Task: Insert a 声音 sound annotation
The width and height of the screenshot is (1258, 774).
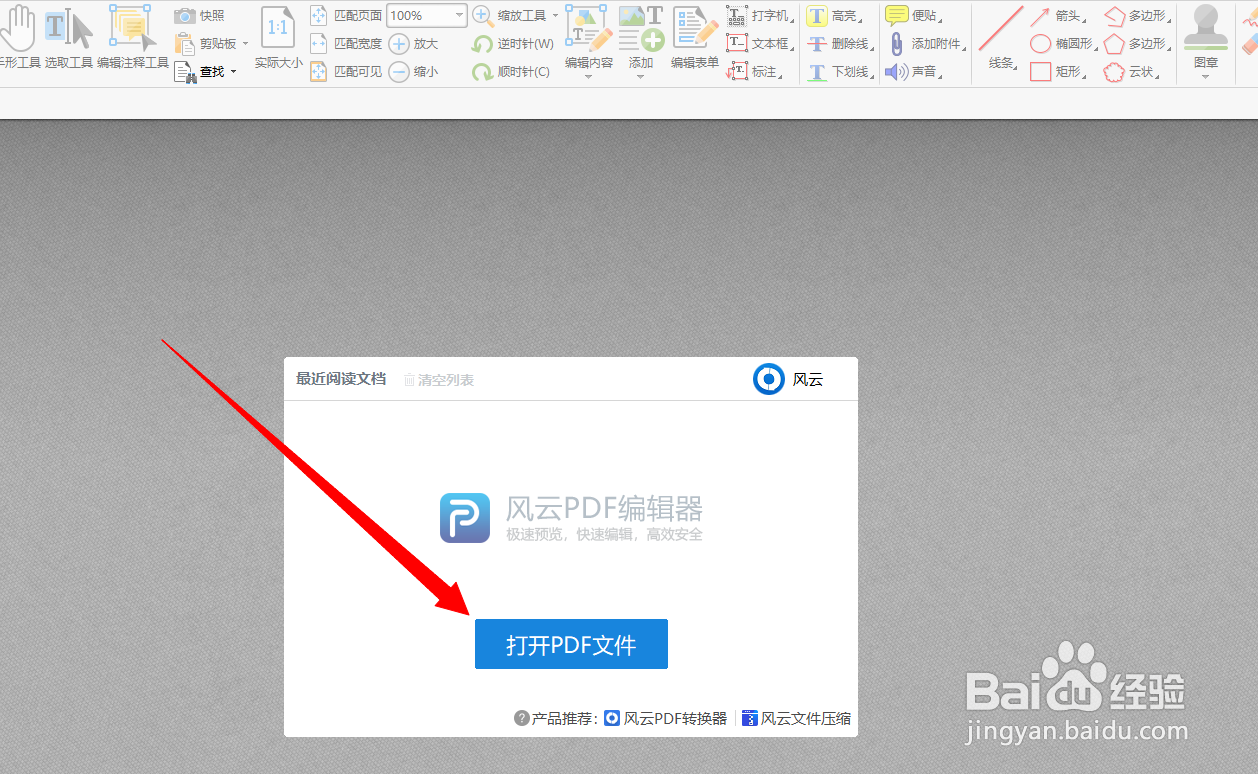Action: click(x=913, y=71)
